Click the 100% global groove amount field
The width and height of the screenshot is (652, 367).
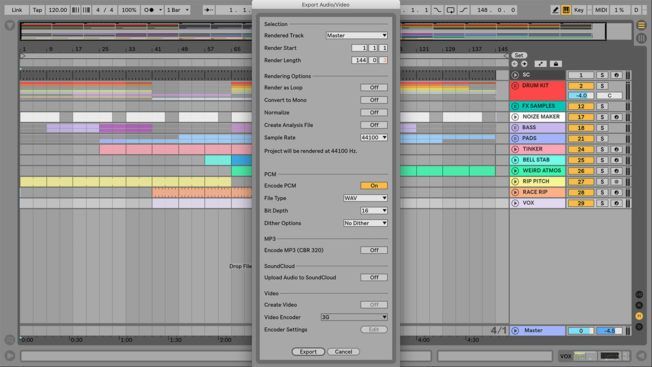click(x=128, y=10)
